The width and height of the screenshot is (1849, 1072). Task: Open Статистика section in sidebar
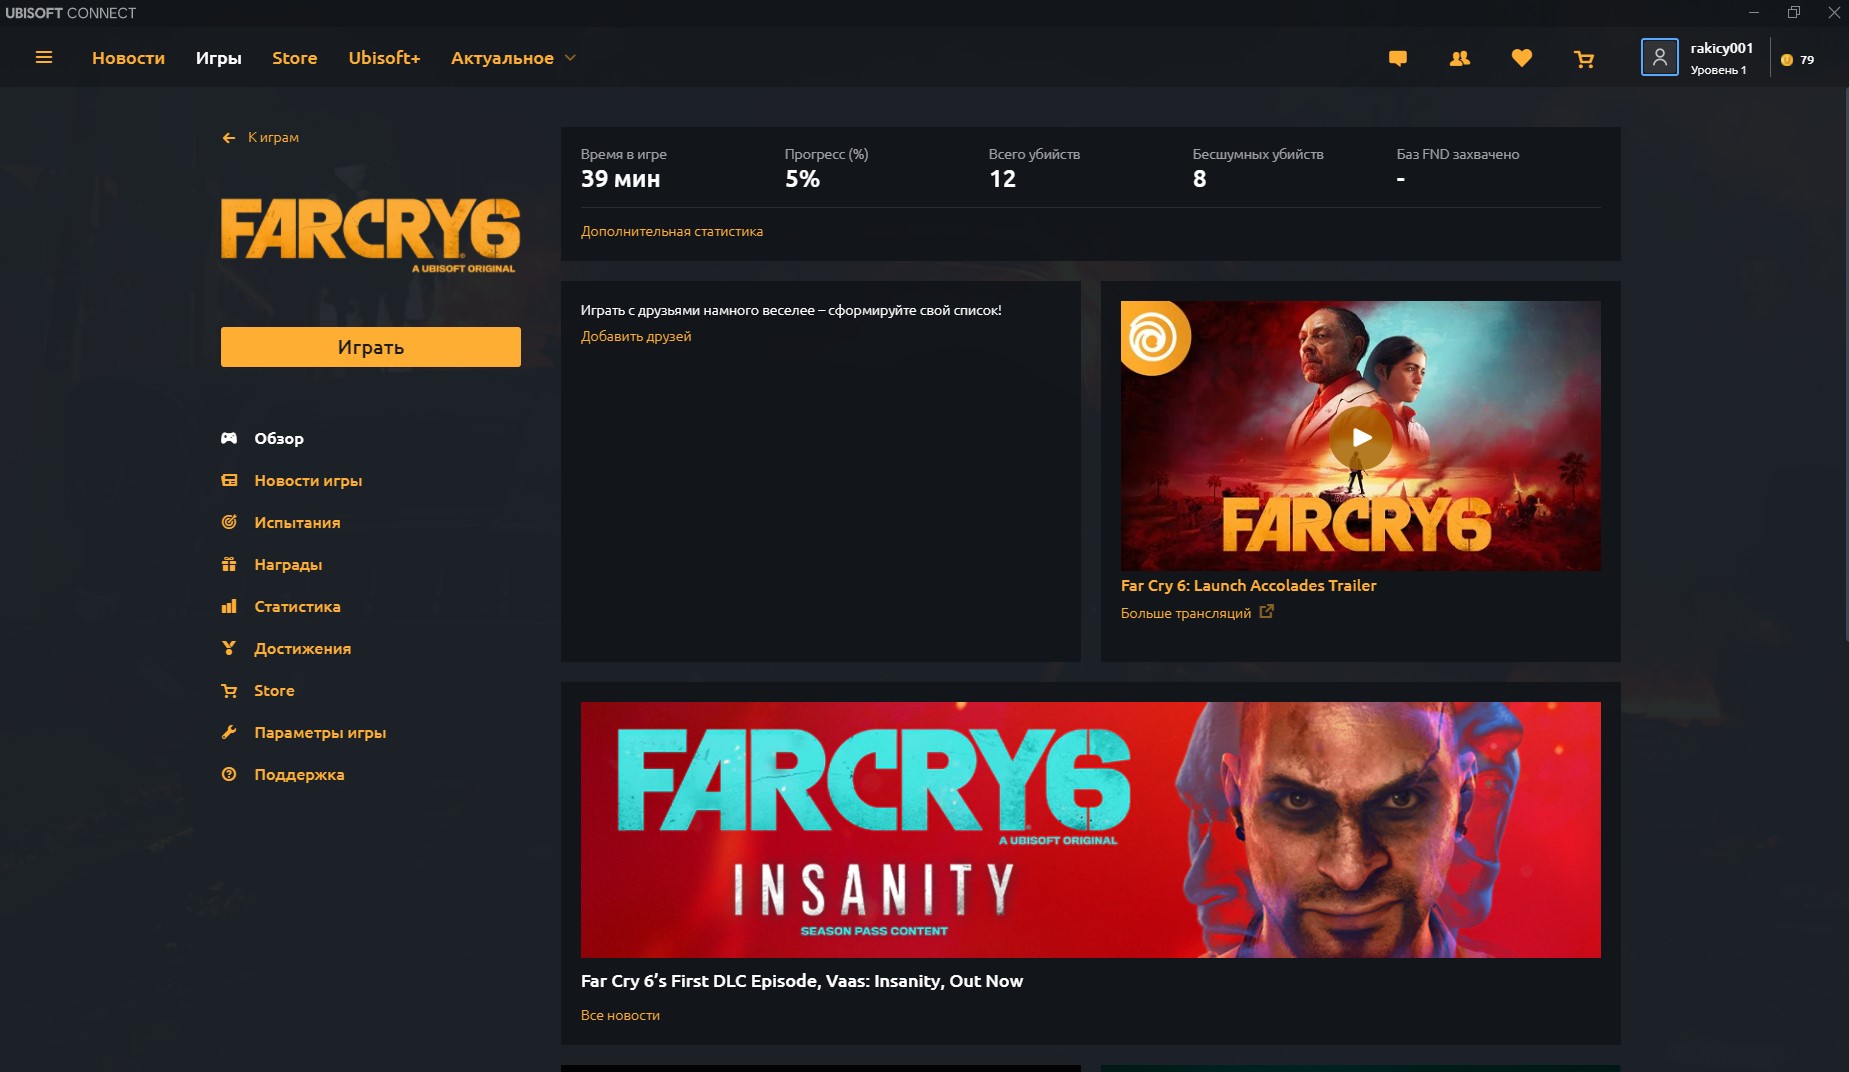point(297,606)
